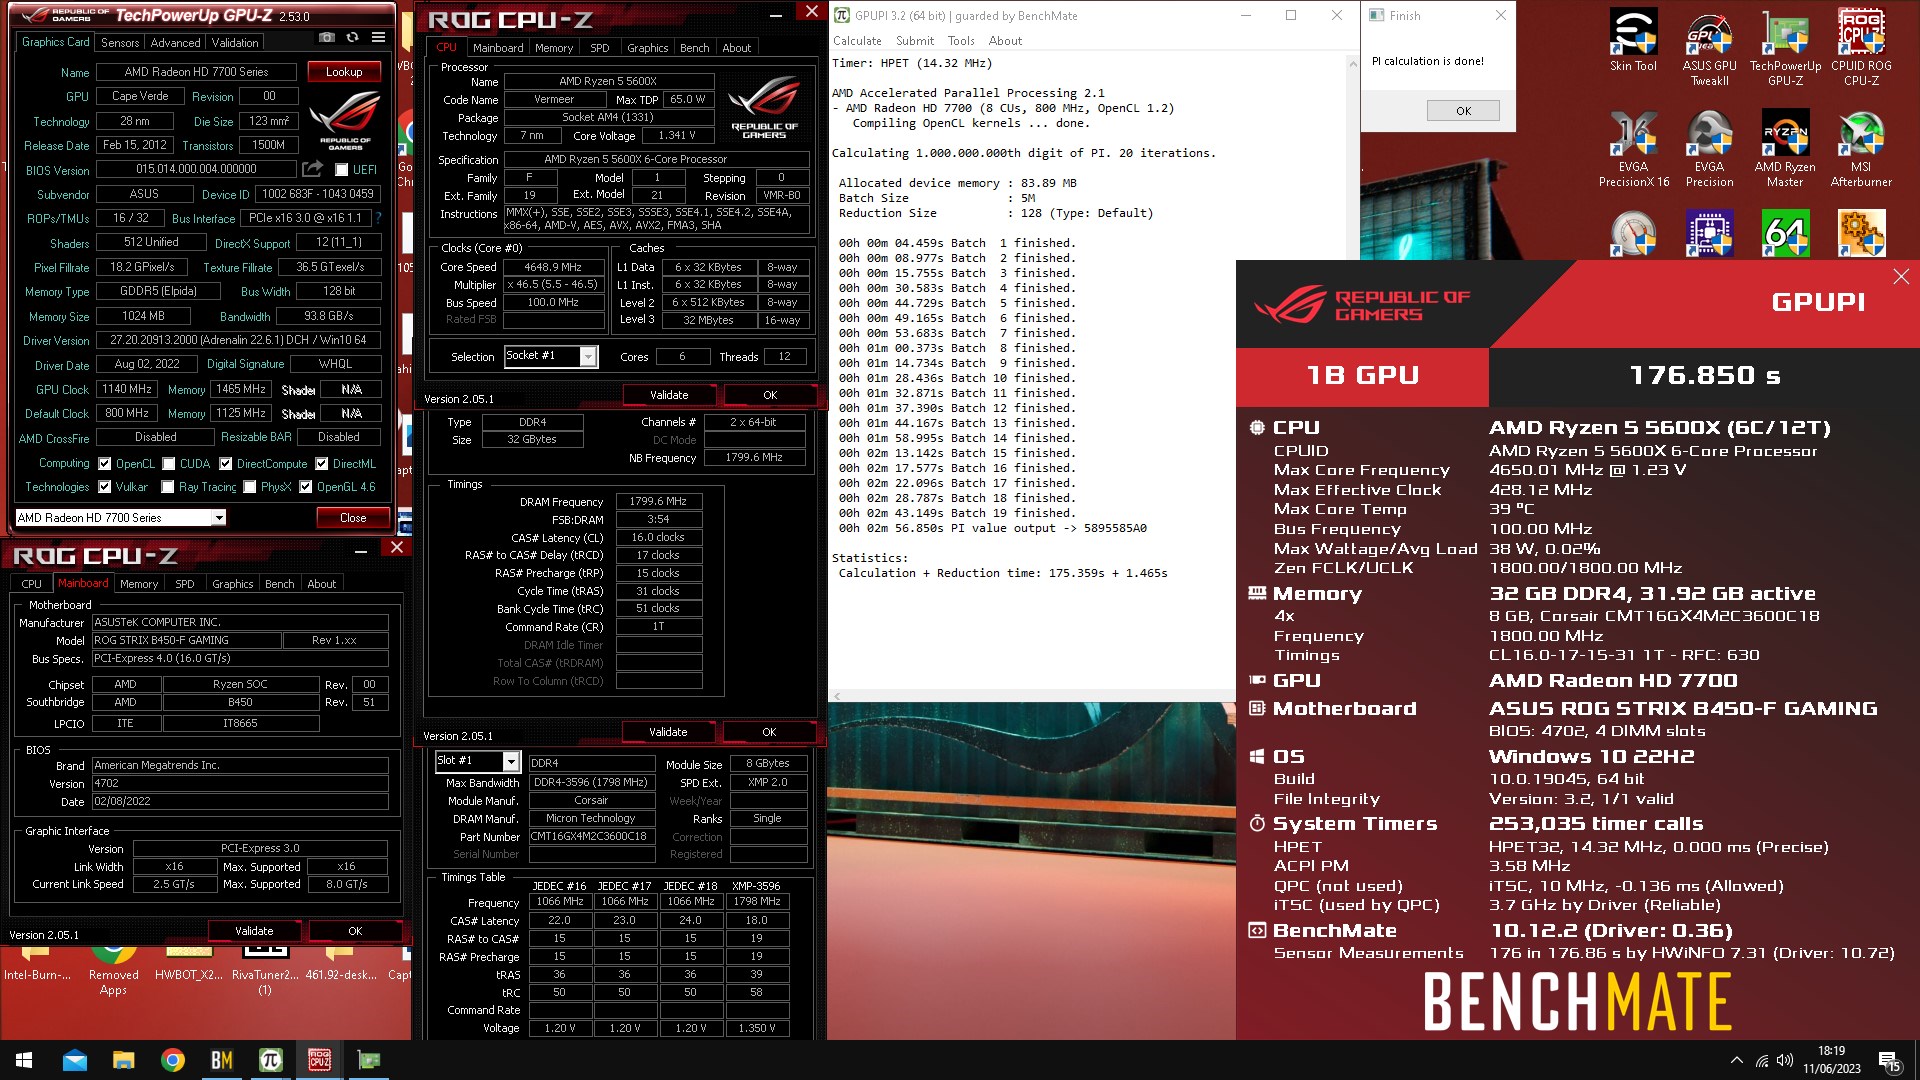Click the Windows Start button
Image resolution: width=1920 pixels, height=1080 pixels.
click(x=24, y=1060)
